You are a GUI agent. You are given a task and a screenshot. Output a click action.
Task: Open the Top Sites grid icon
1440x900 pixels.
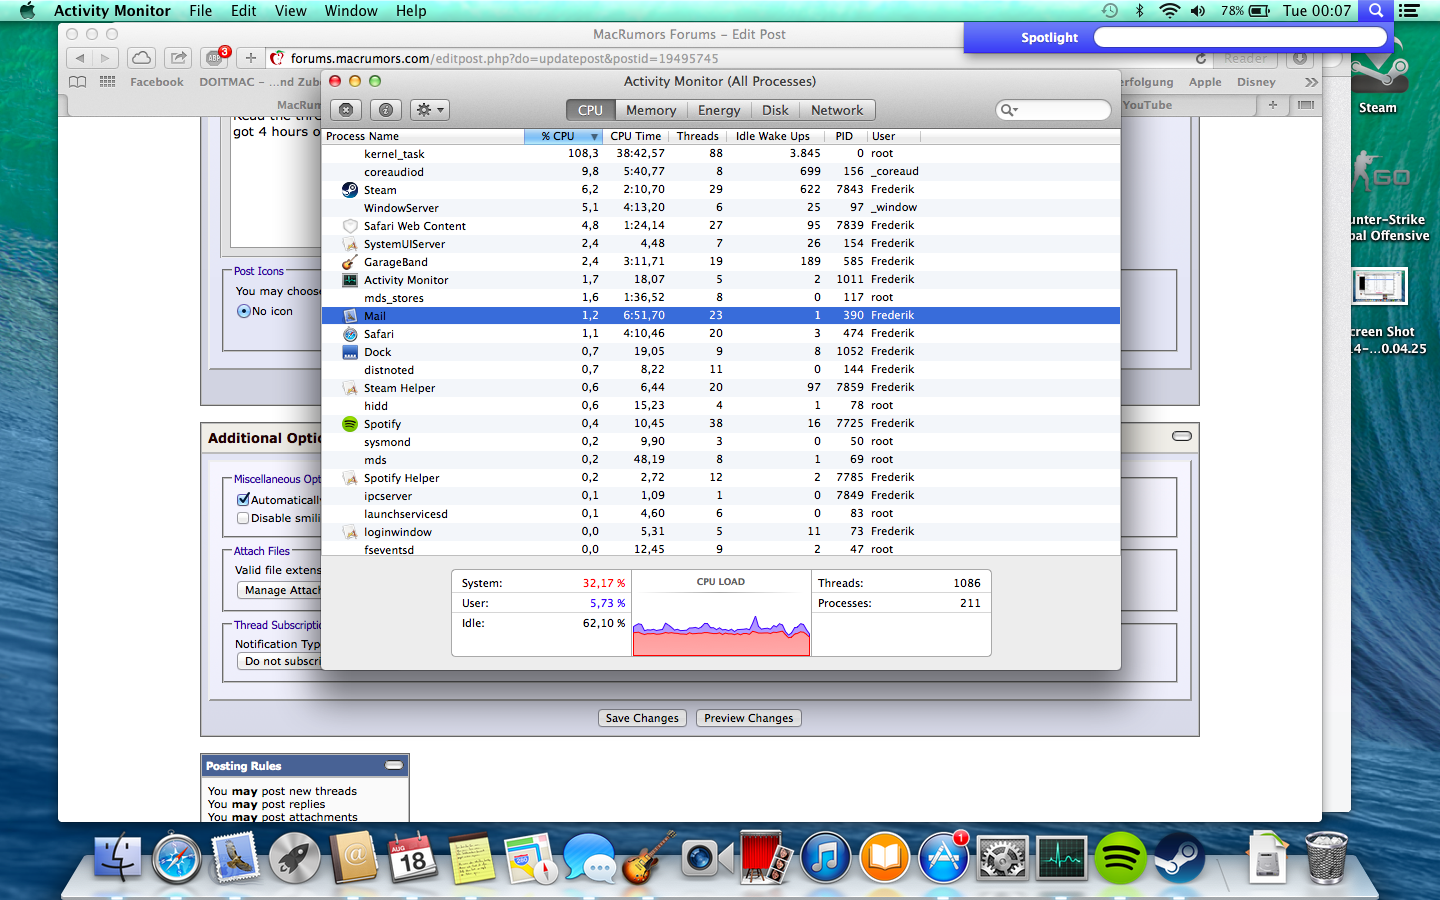click(x=108, y=82)
